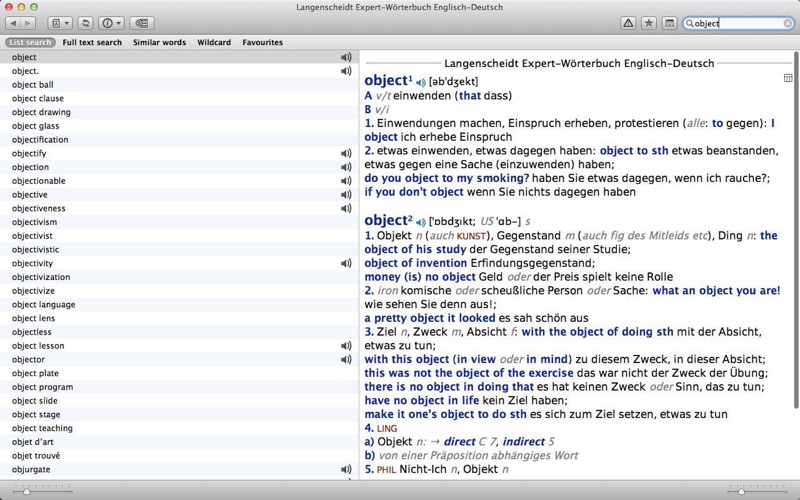This screenshot has width=800, height=500.
Task: Play audio for 'object.' list entry
Action: (346, 71)
